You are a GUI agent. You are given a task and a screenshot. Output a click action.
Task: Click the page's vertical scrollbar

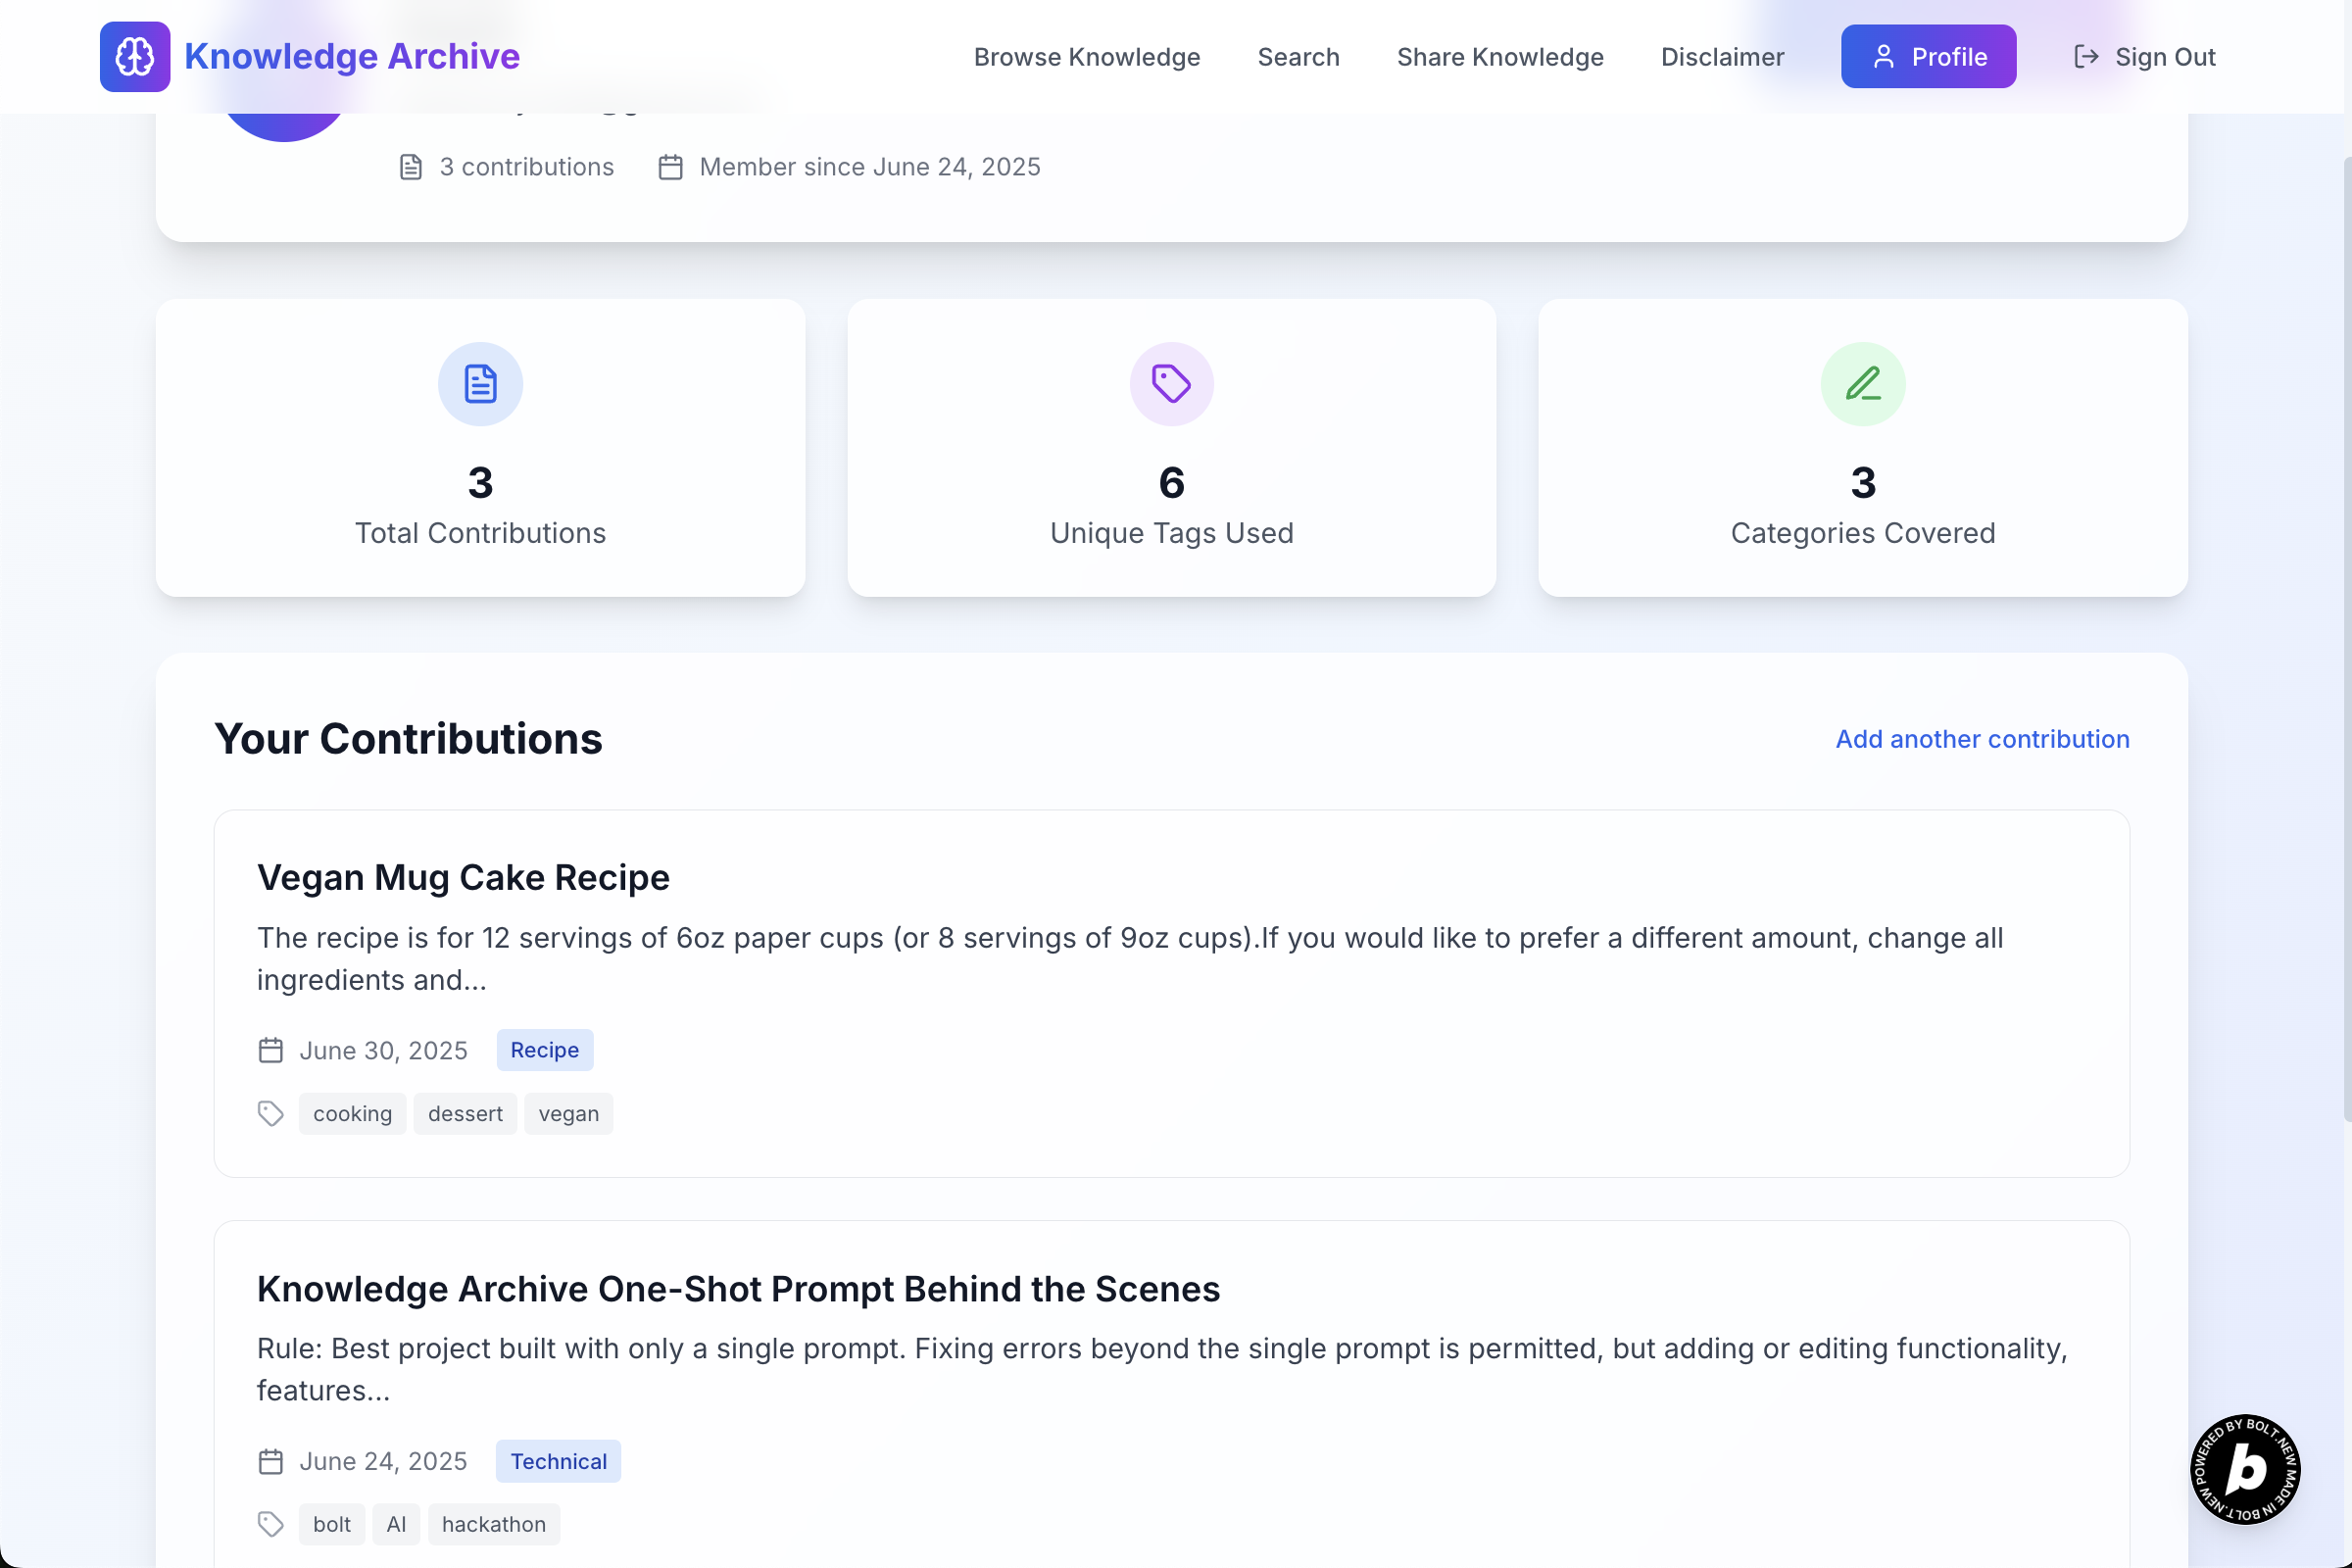(x=2346, y=640)
